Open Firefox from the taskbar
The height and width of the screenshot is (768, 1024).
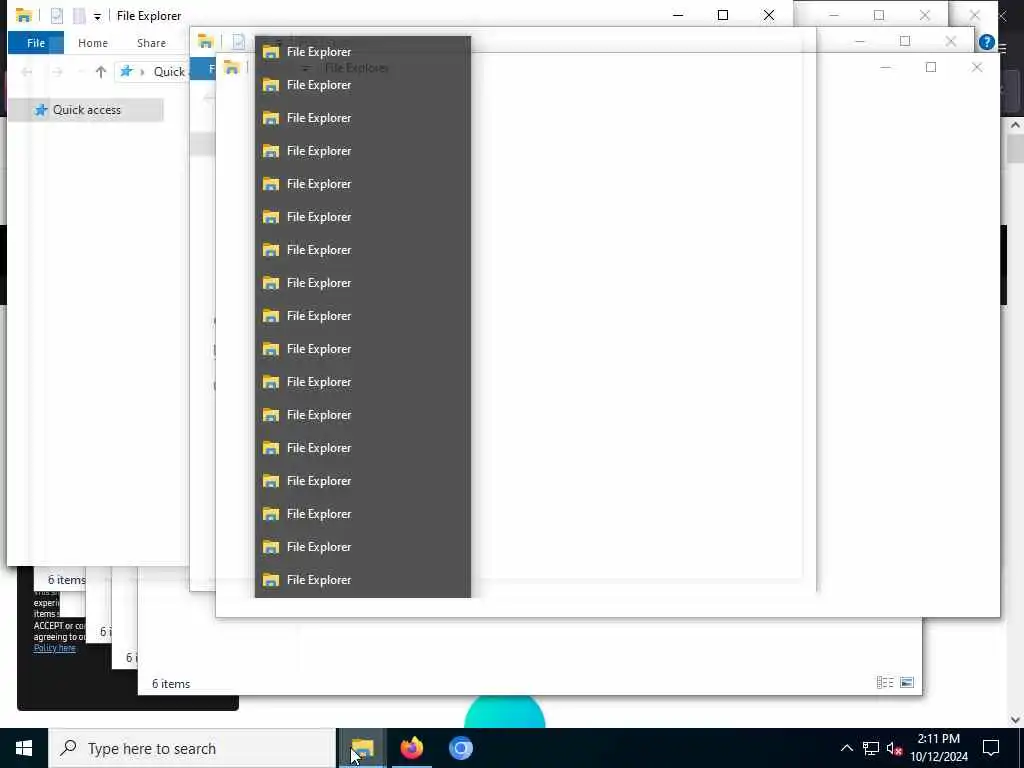pos(411,748)
